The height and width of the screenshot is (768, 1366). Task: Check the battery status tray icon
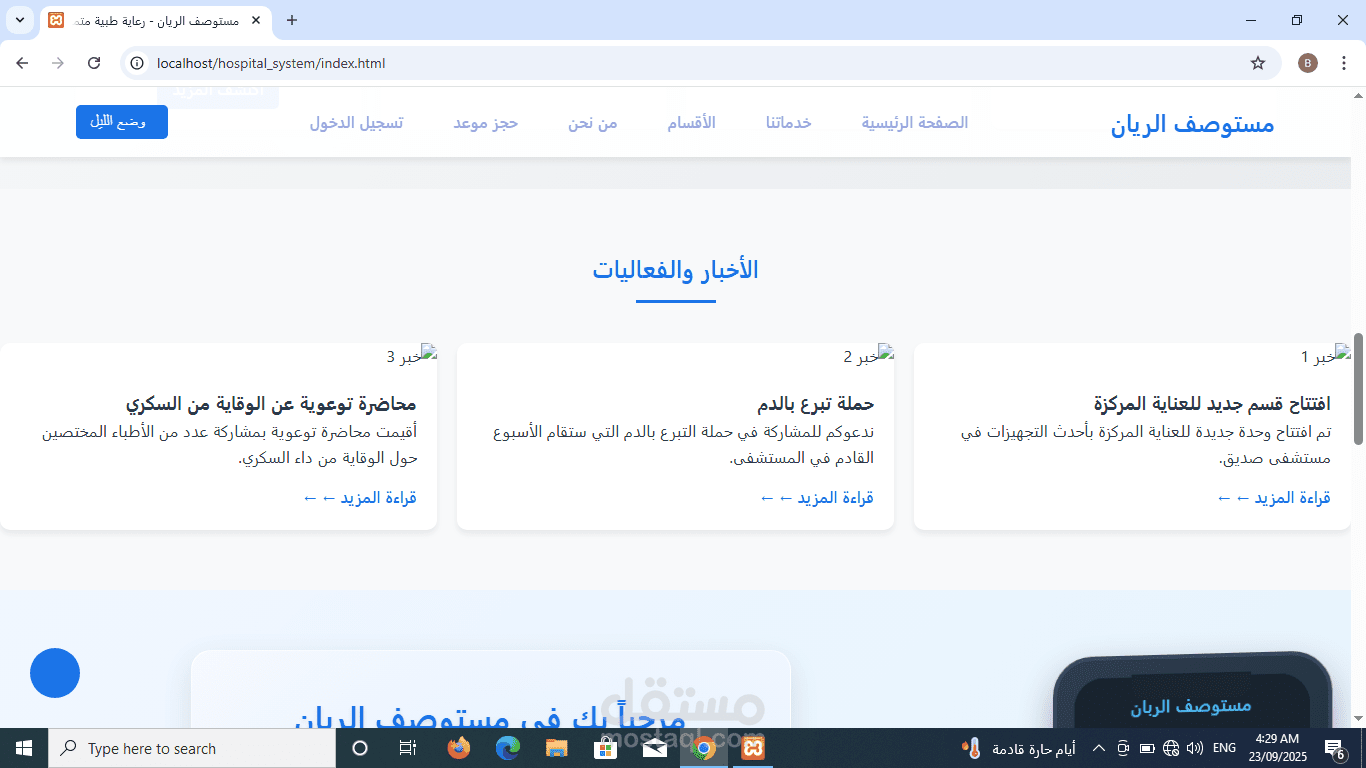(x=1147, y=748)
